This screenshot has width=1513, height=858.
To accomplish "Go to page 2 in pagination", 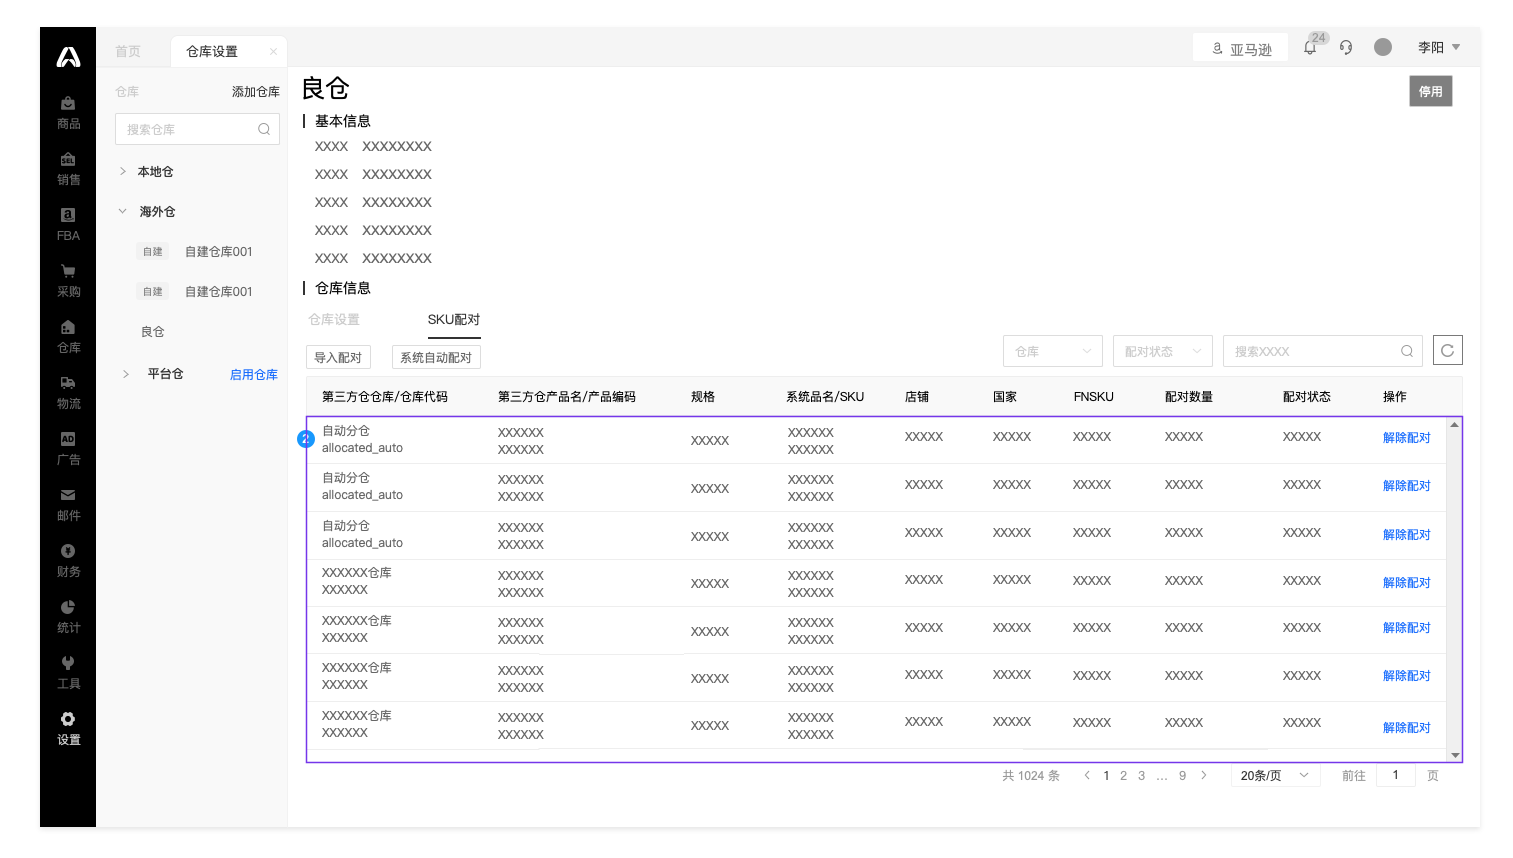I will [x=1123, y=775].
